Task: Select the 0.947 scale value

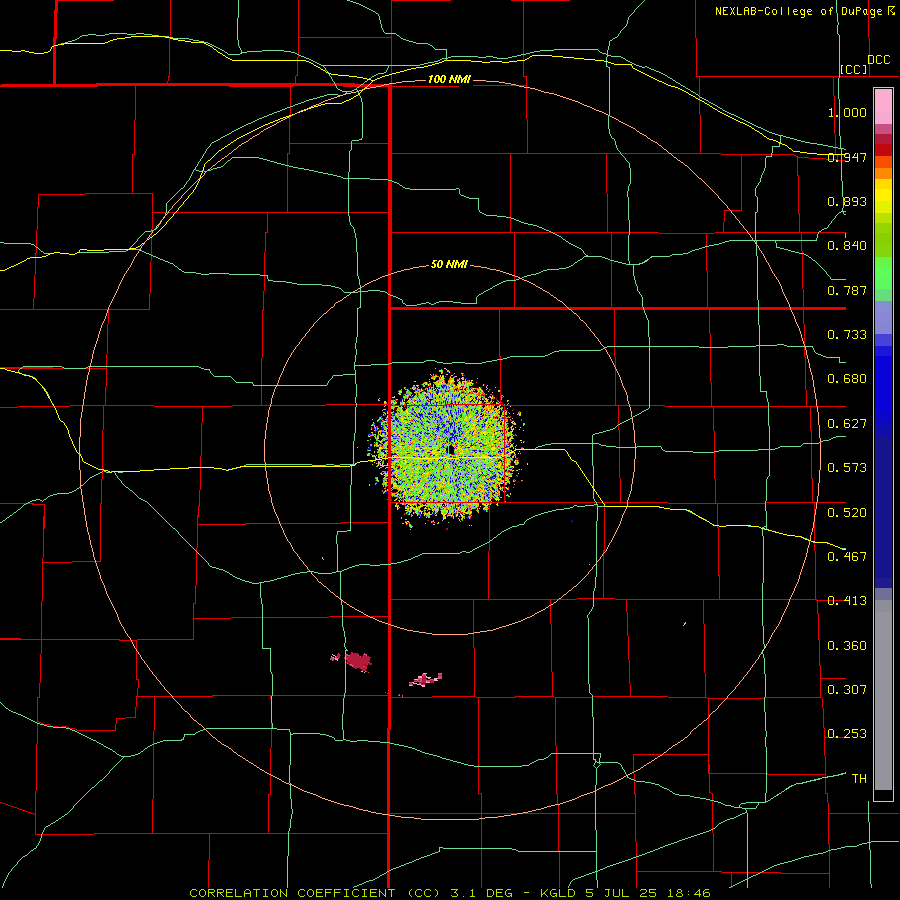Action: [x=847, y=157]
